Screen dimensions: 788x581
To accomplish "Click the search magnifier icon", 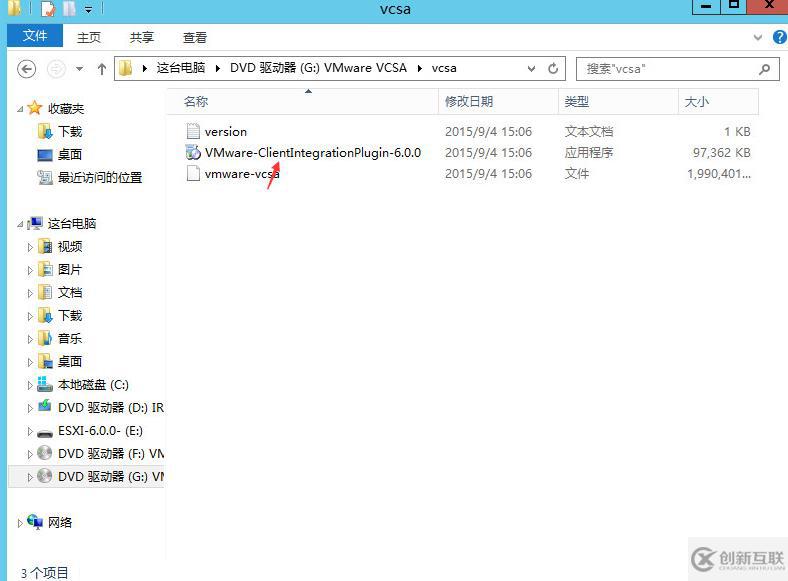I will click(764, 69).
